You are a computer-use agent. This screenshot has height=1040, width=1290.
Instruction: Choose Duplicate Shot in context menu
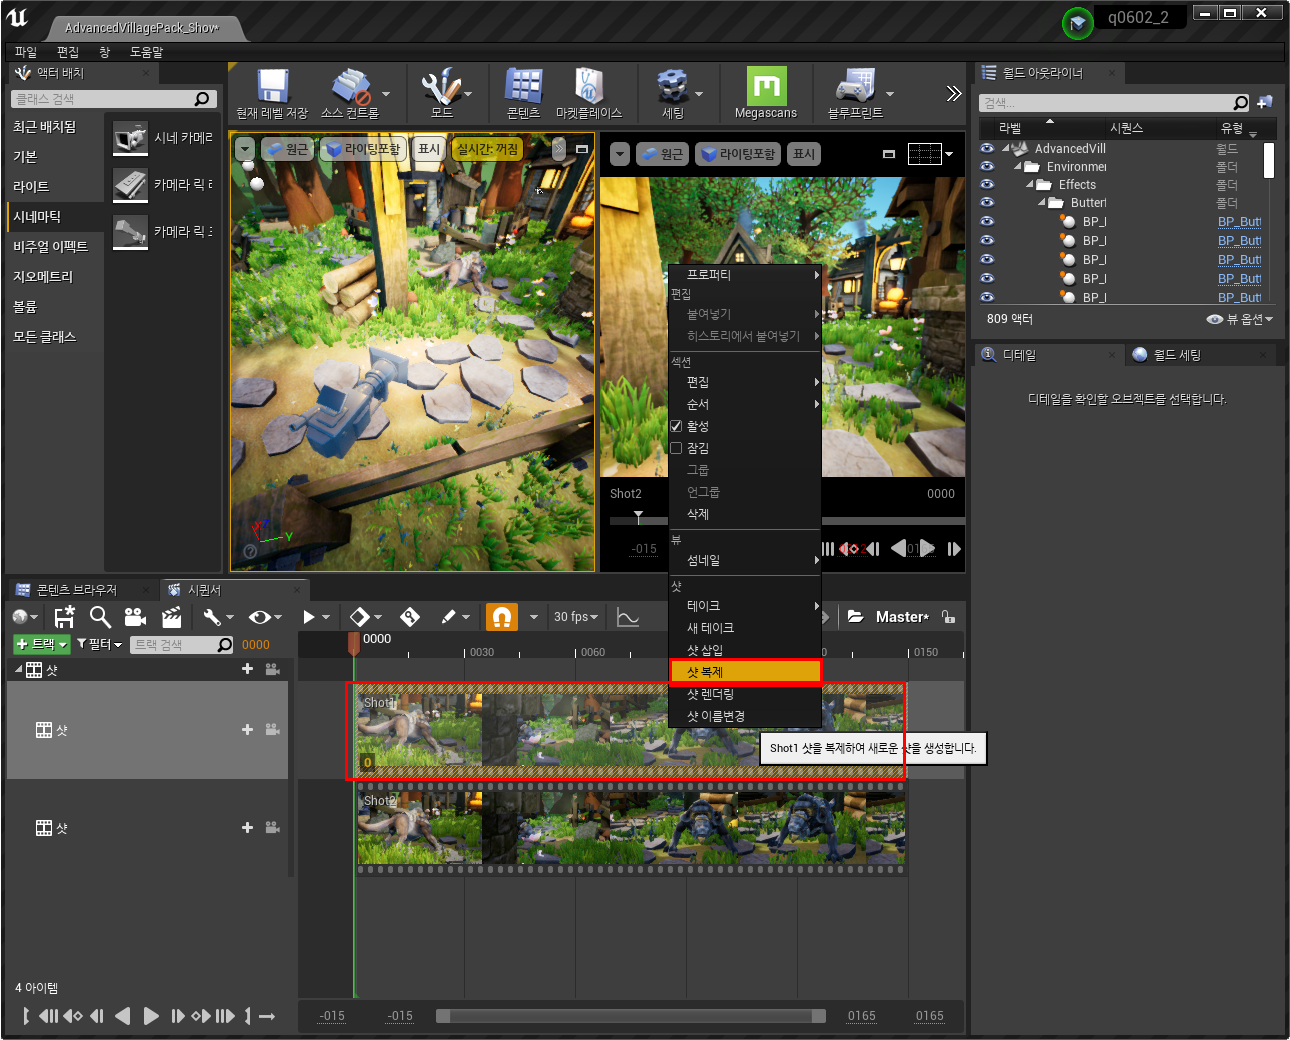(x=746, y=672)
